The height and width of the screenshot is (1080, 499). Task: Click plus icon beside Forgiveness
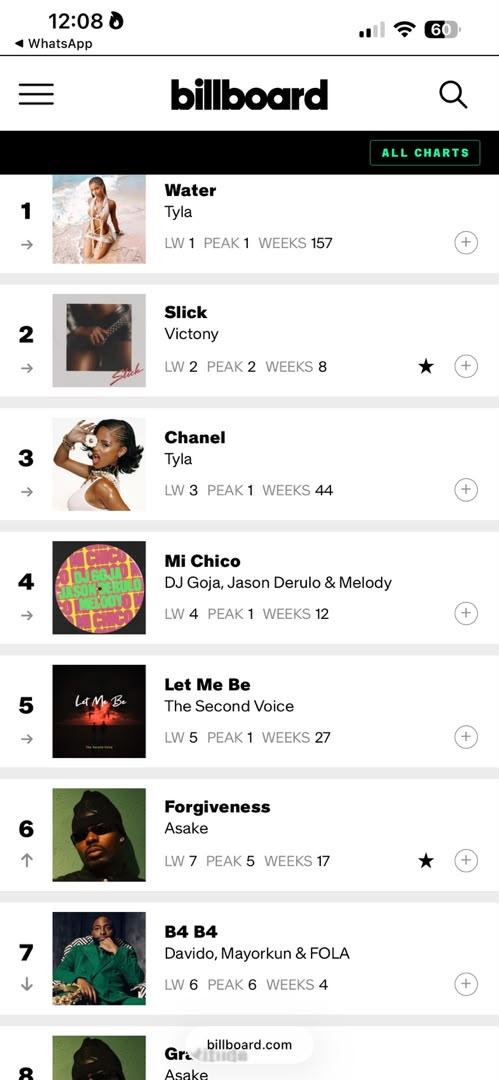(x=466, y=860)
